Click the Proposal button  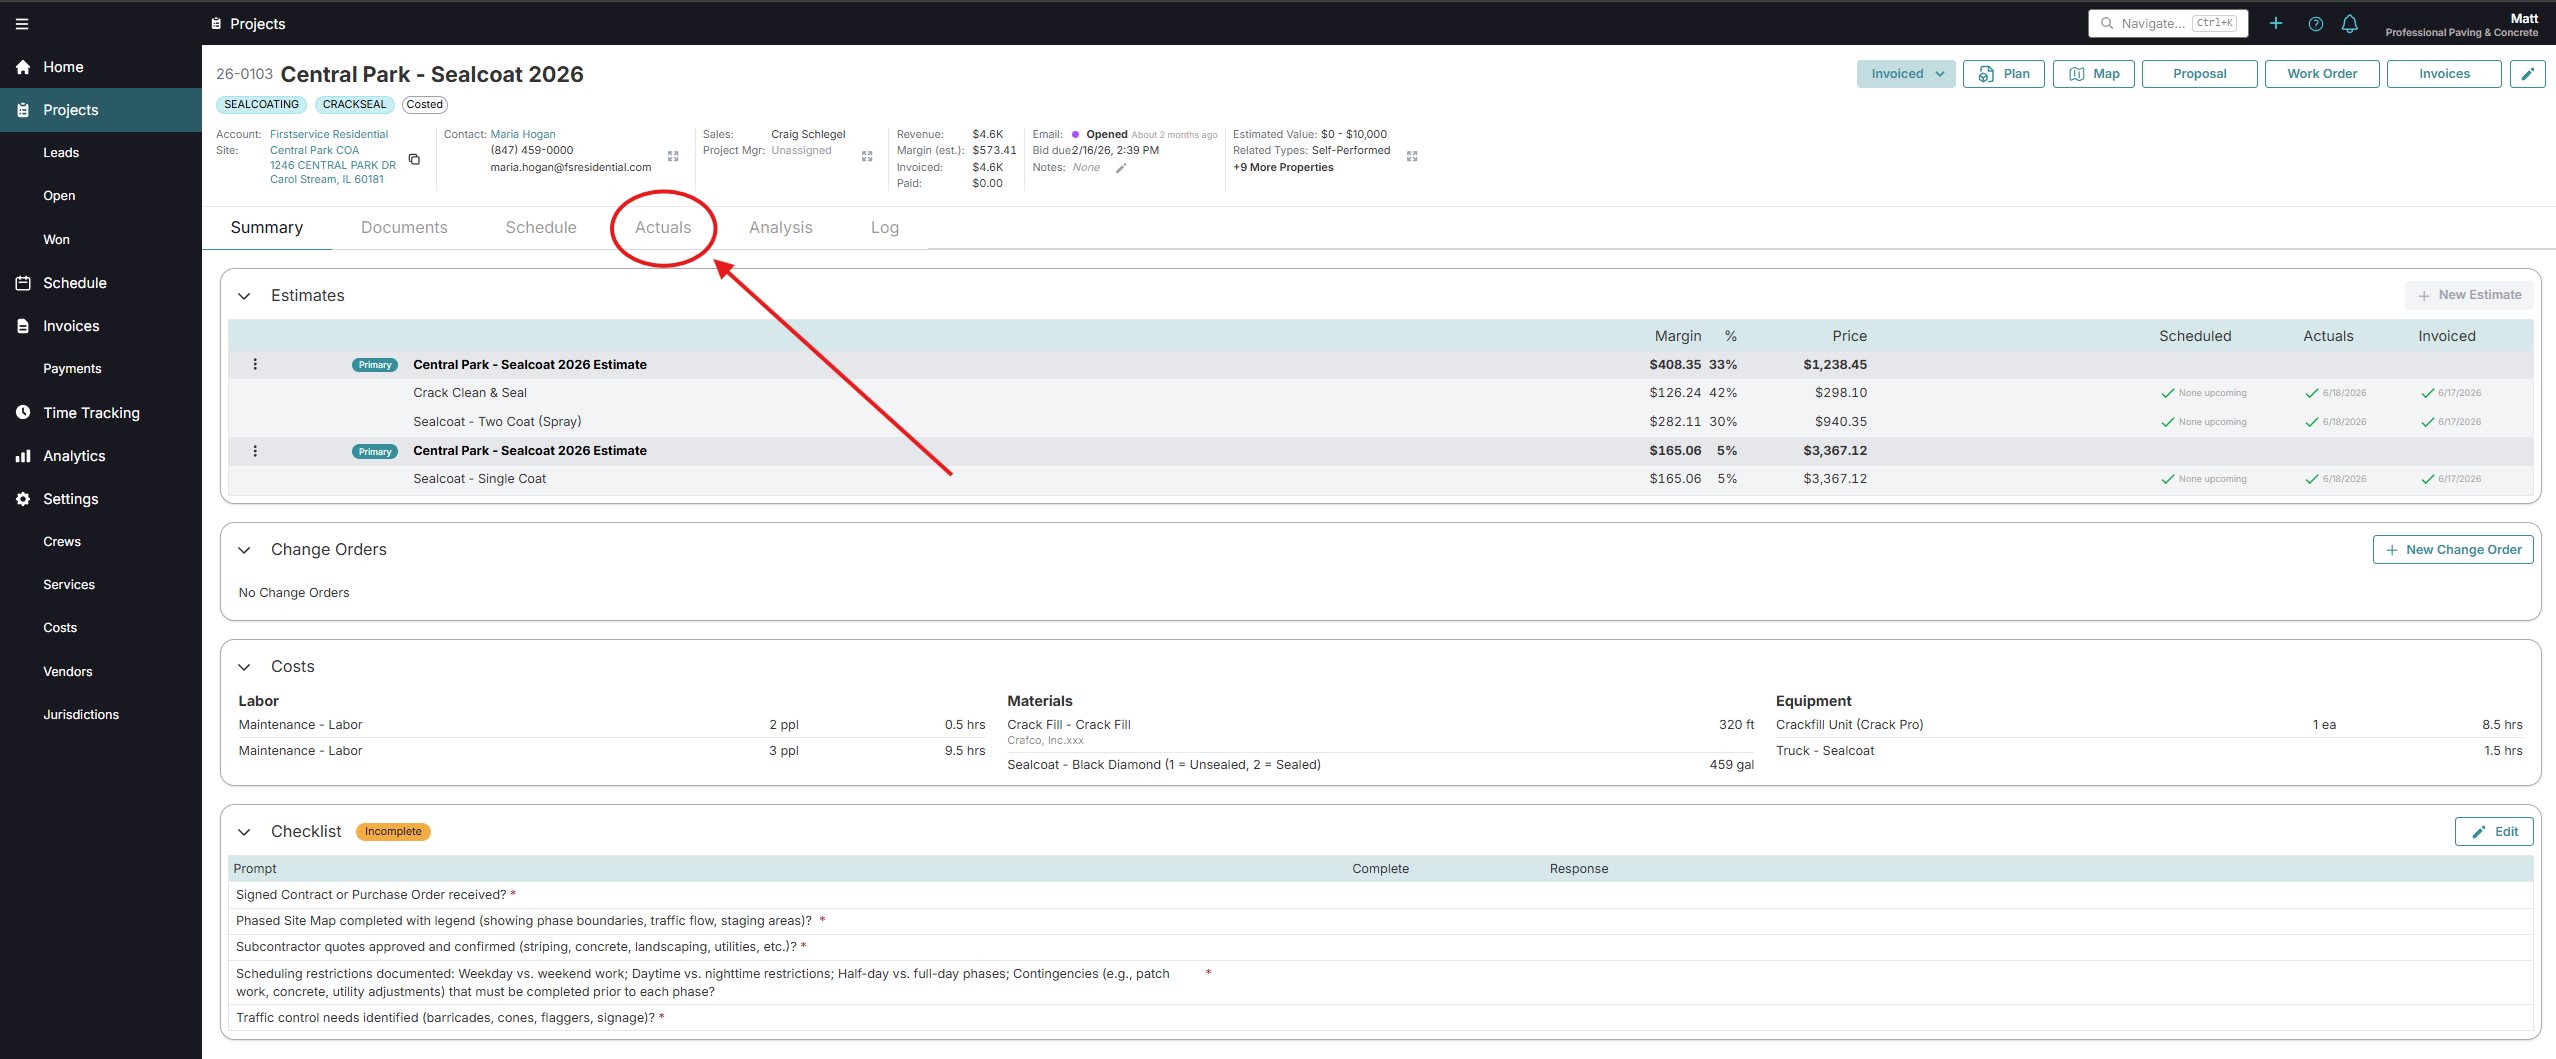[2200, 74]
